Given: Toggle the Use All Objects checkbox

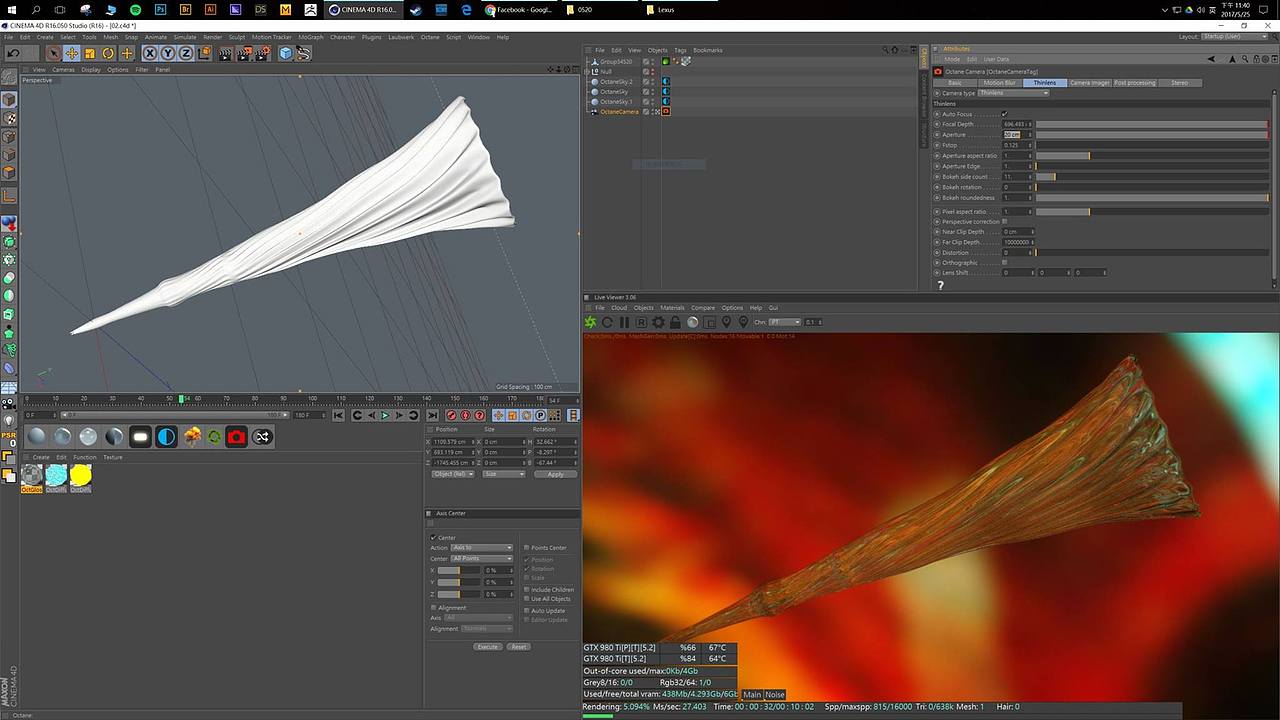Looking at the screenshot, I should (x=527, y=599).
